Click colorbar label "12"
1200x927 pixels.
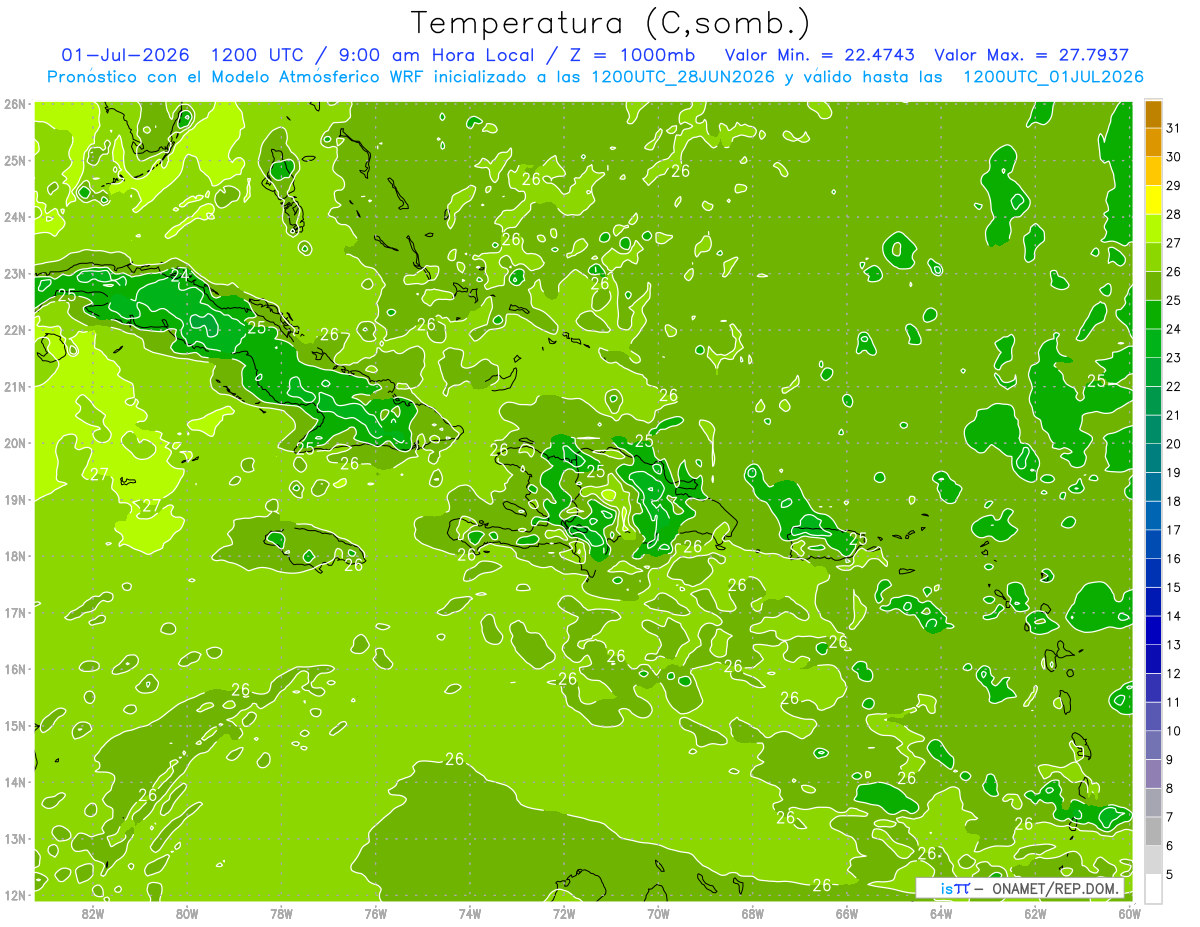tap(1174, 673)
